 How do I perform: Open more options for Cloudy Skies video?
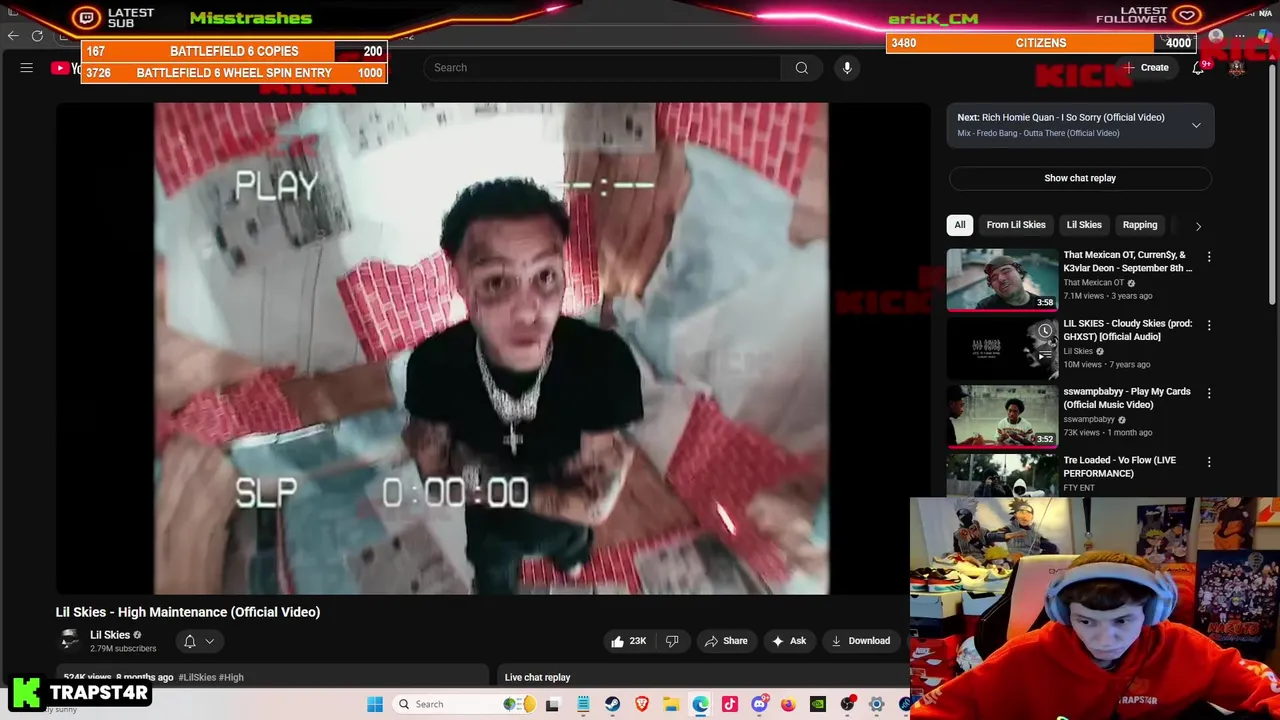(1209, 325)
